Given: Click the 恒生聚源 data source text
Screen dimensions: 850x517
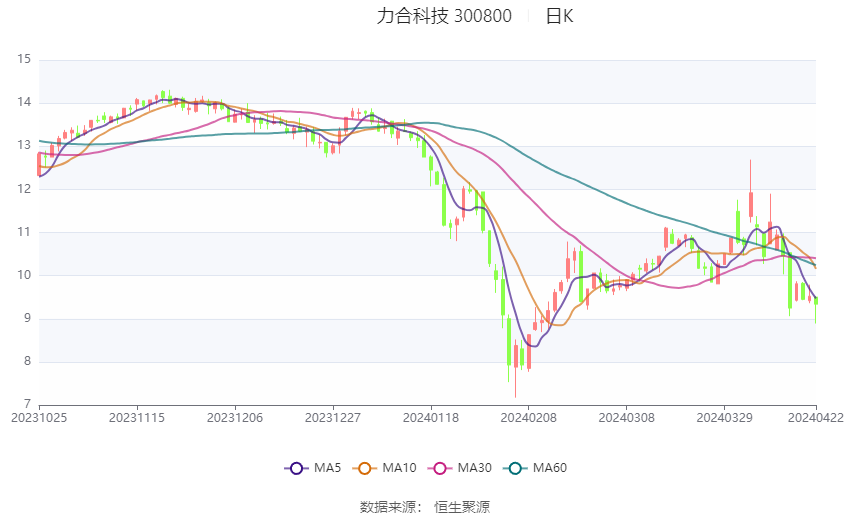Looking at the screenshot, I should (462, 507).
